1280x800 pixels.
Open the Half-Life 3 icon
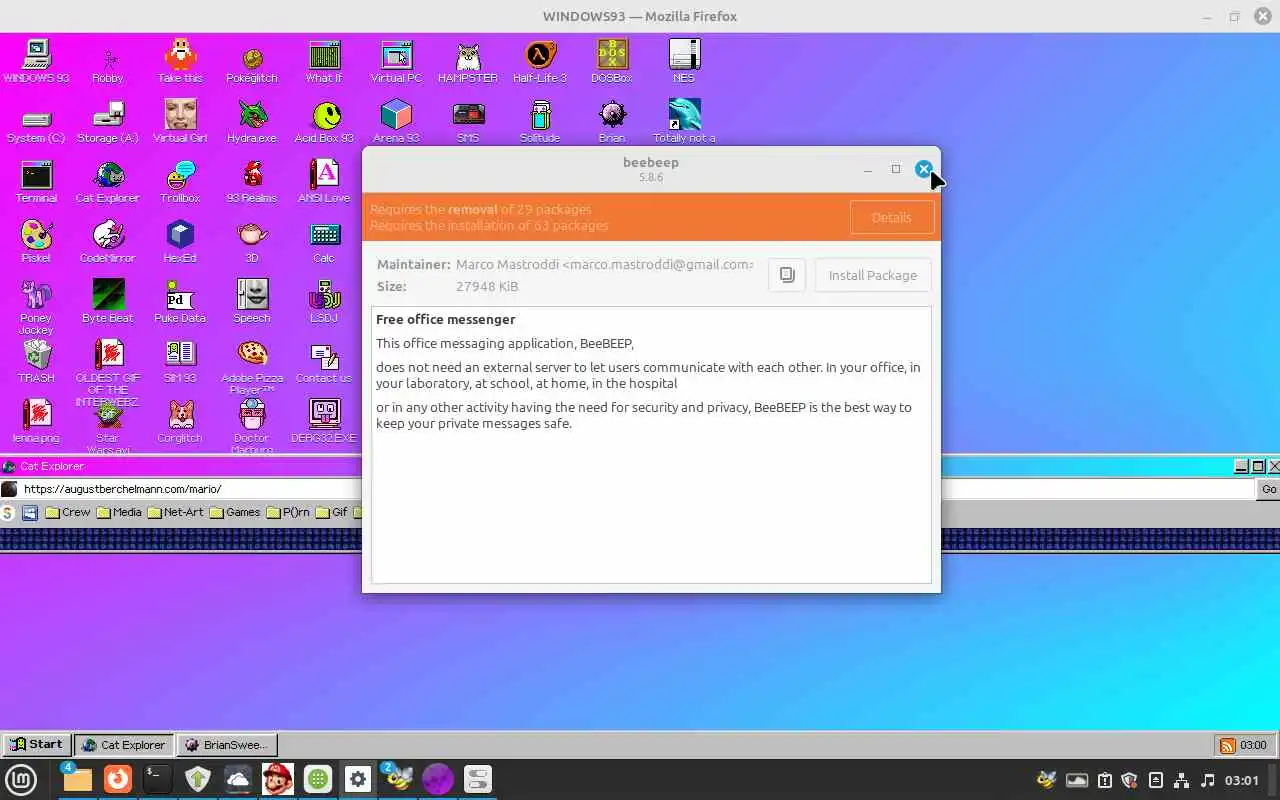pos(540,61)
